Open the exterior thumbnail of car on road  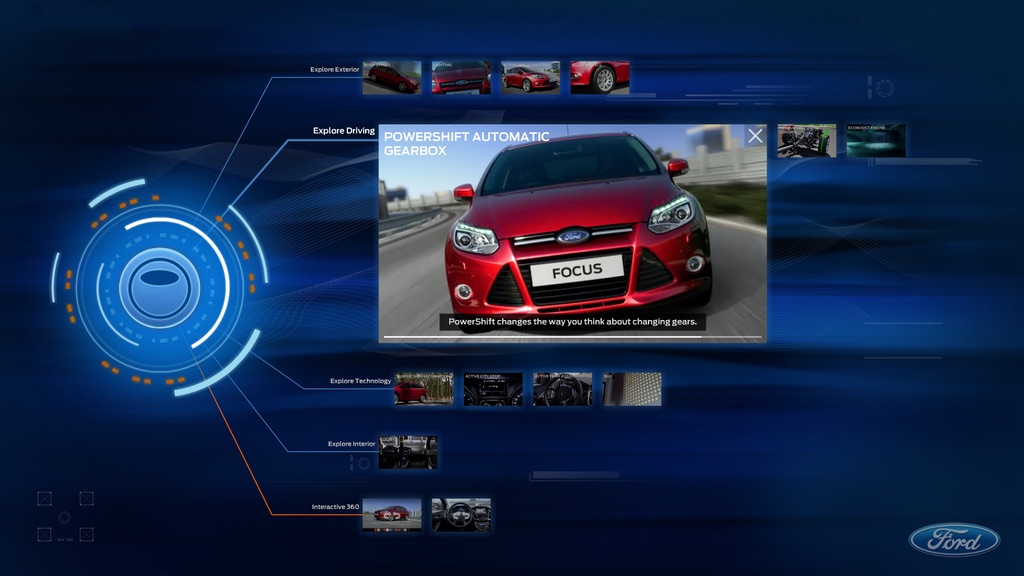(392, 78)
